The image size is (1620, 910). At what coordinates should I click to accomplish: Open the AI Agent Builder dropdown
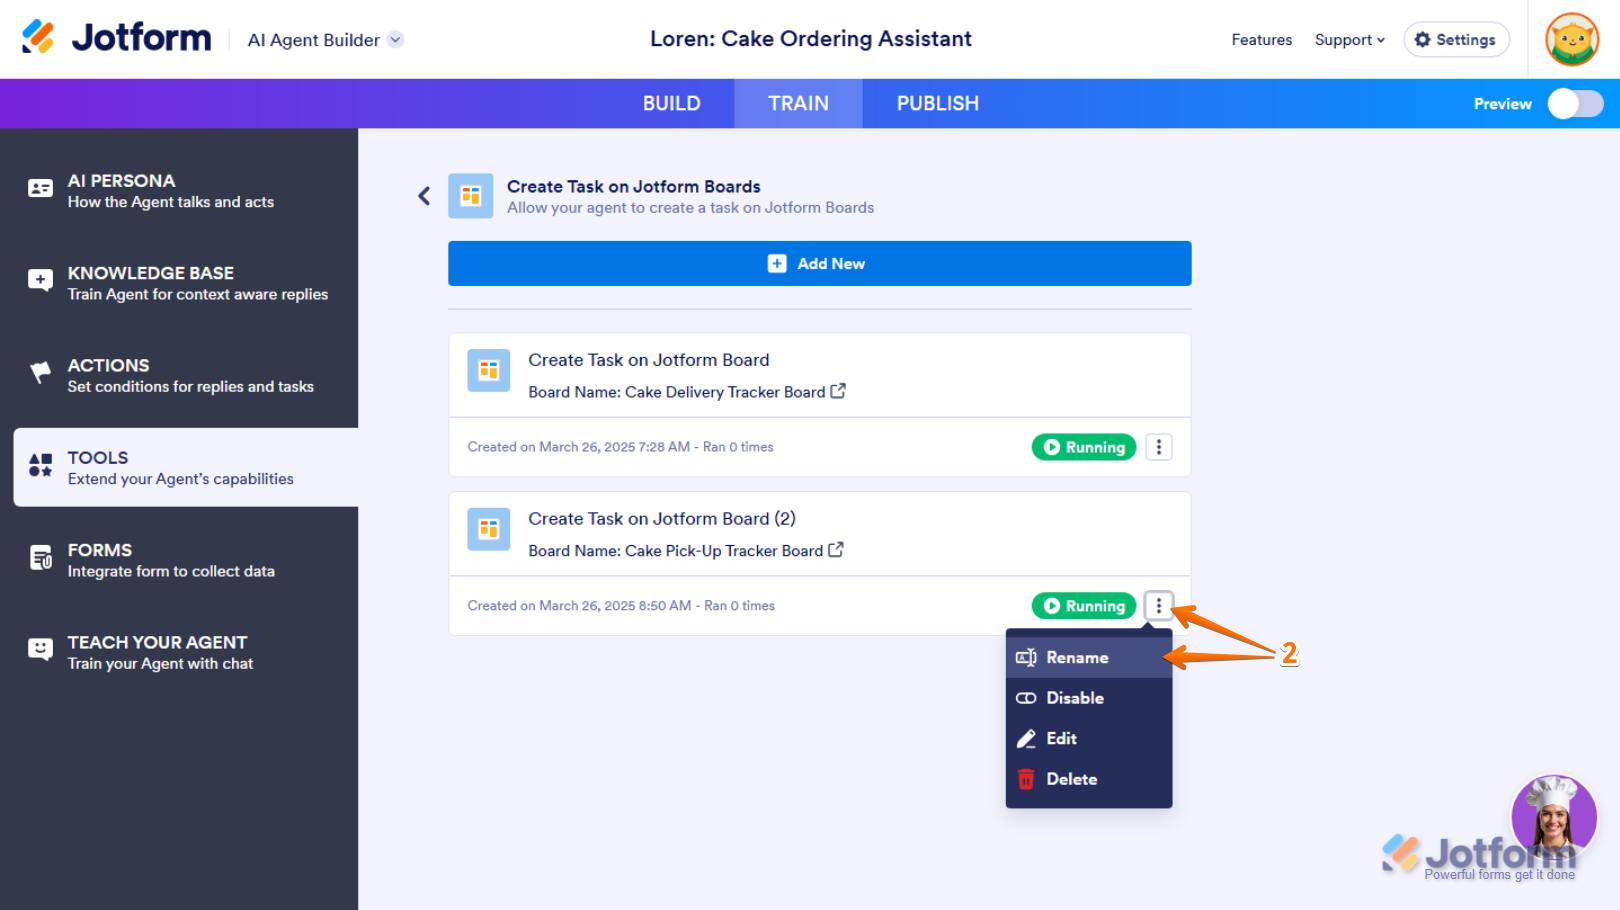(325, 40)
